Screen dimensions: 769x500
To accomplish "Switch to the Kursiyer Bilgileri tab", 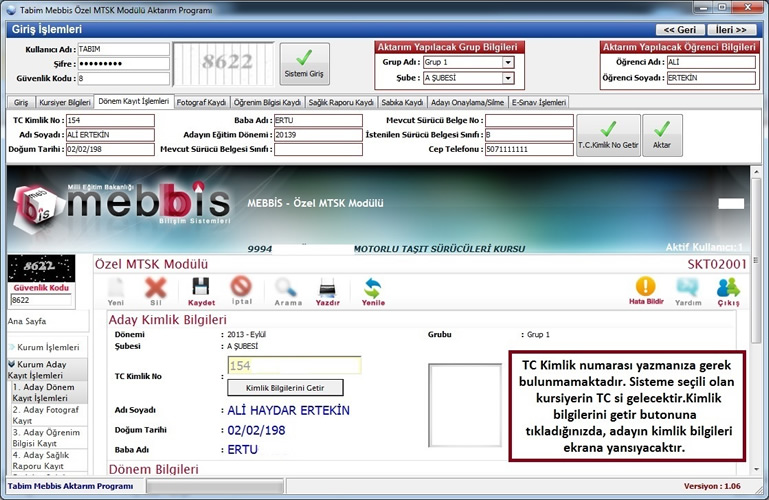I will tap(65, 102).
